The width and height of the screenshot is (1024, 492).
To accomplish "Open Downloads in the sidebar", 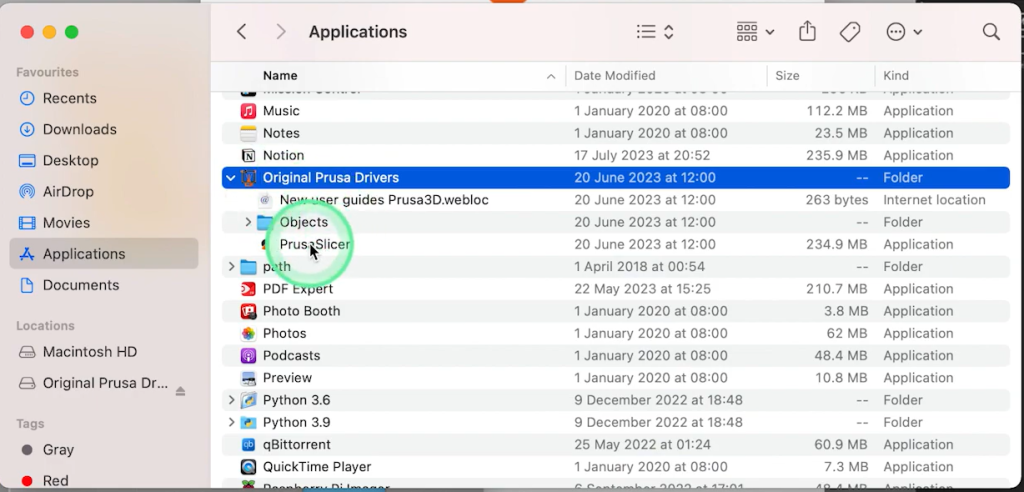I will pos(79,129).
